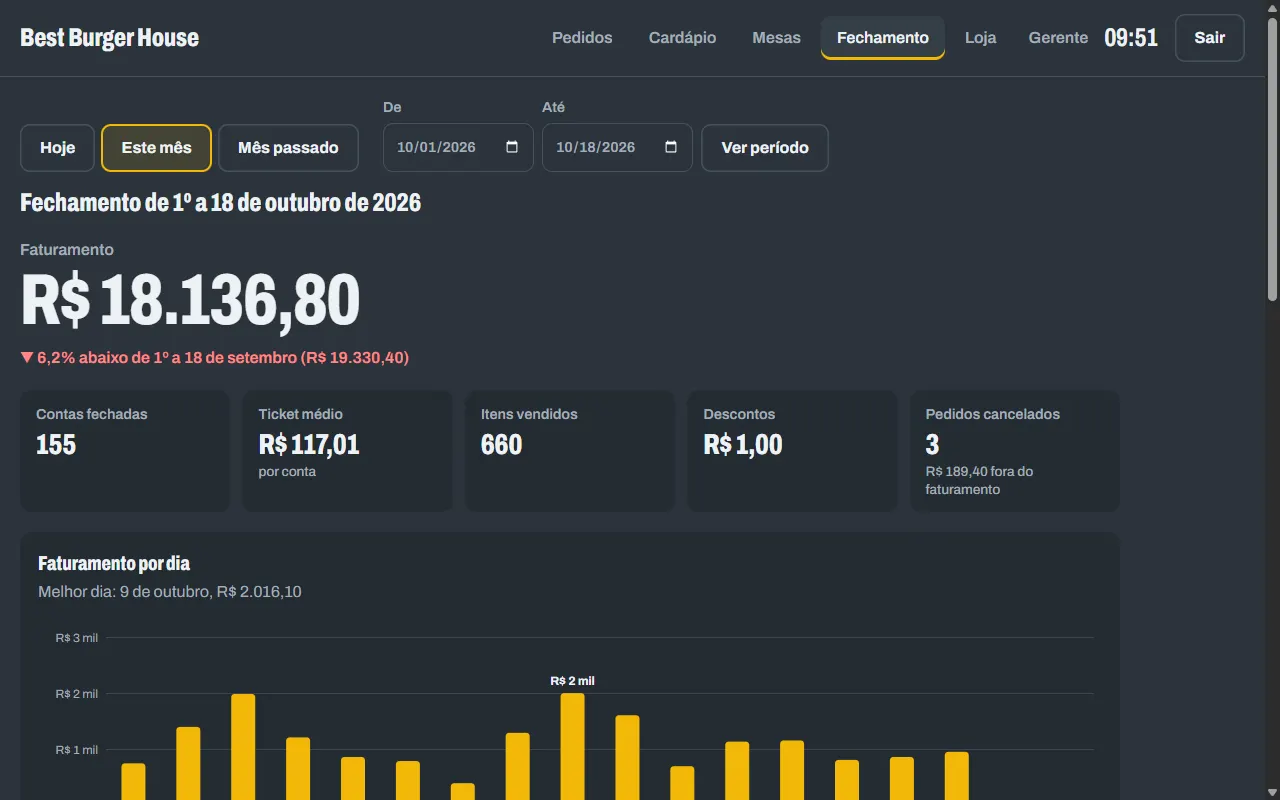This screenshot has width=1280, height=800.
Task: Select the Este mês period filter
Action: [156, 148]
